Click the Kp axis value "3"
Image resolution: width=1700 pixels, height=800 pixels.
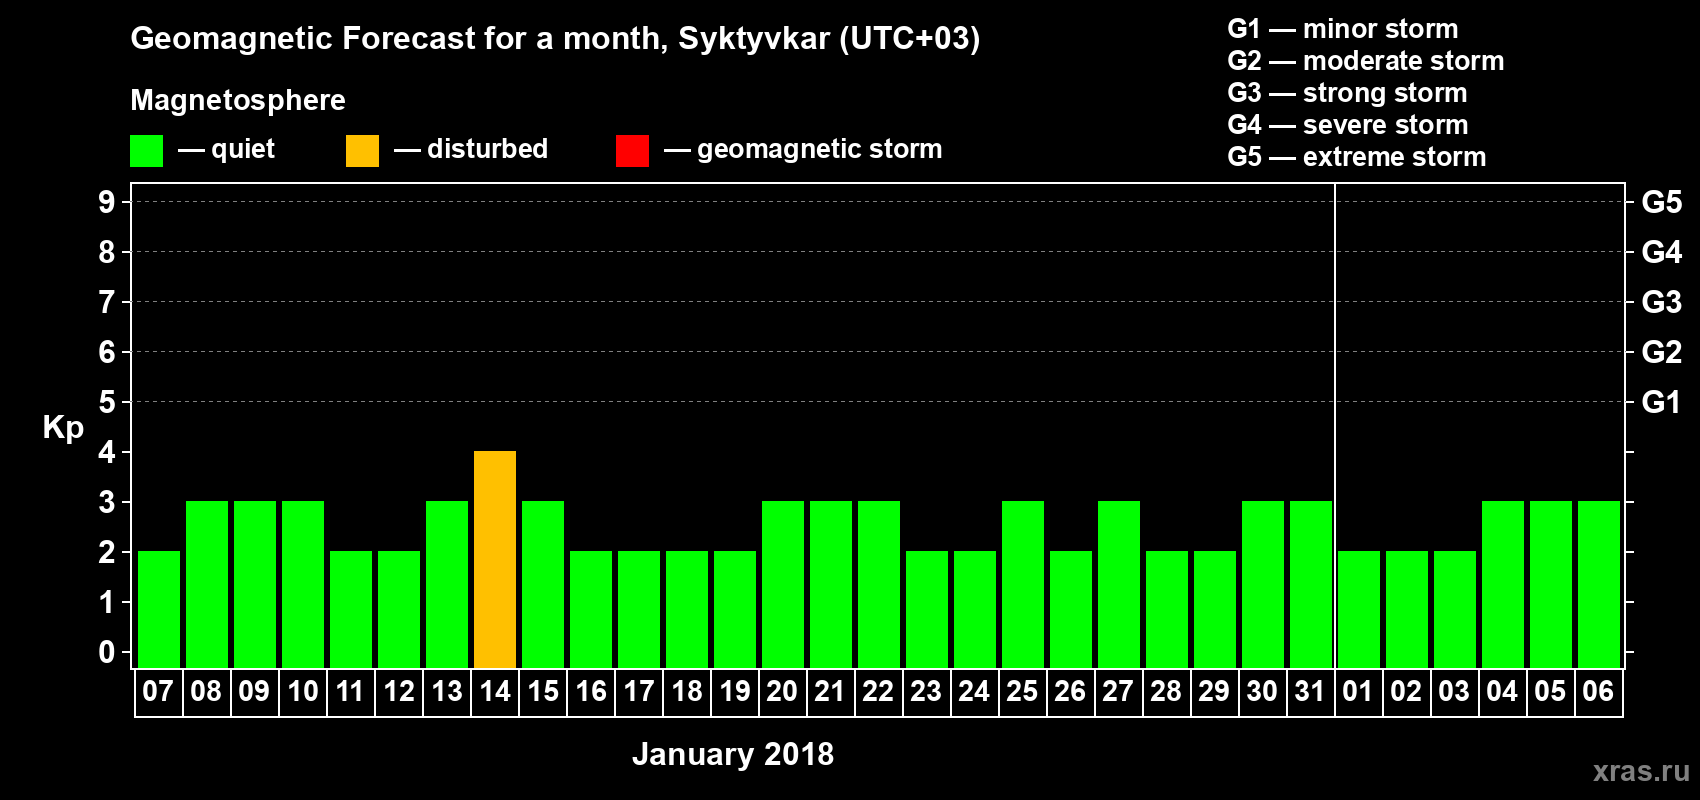tap(107, 502)
